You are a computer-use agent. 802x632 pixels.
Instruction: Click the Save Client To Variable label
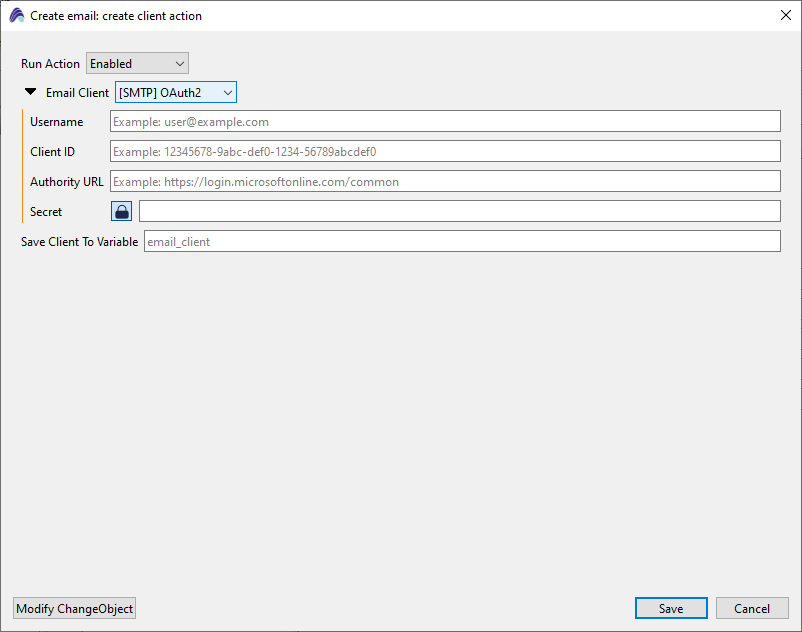coord(80,241)
